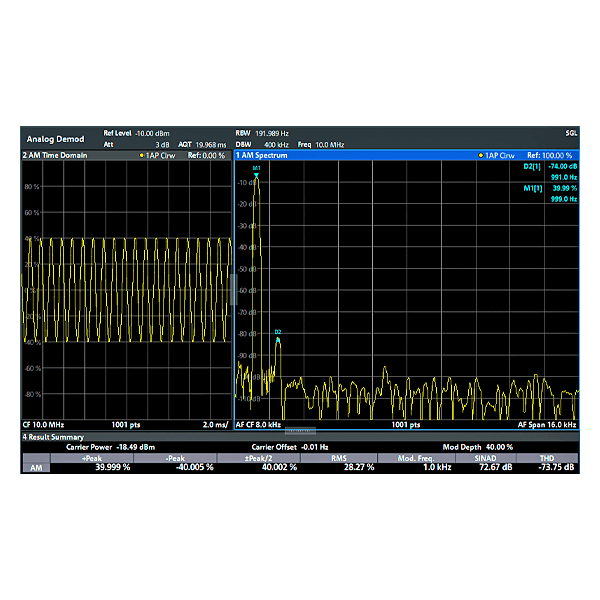
Task: Click the AF Span 16.0 kHz label
Action: point(547,425)
